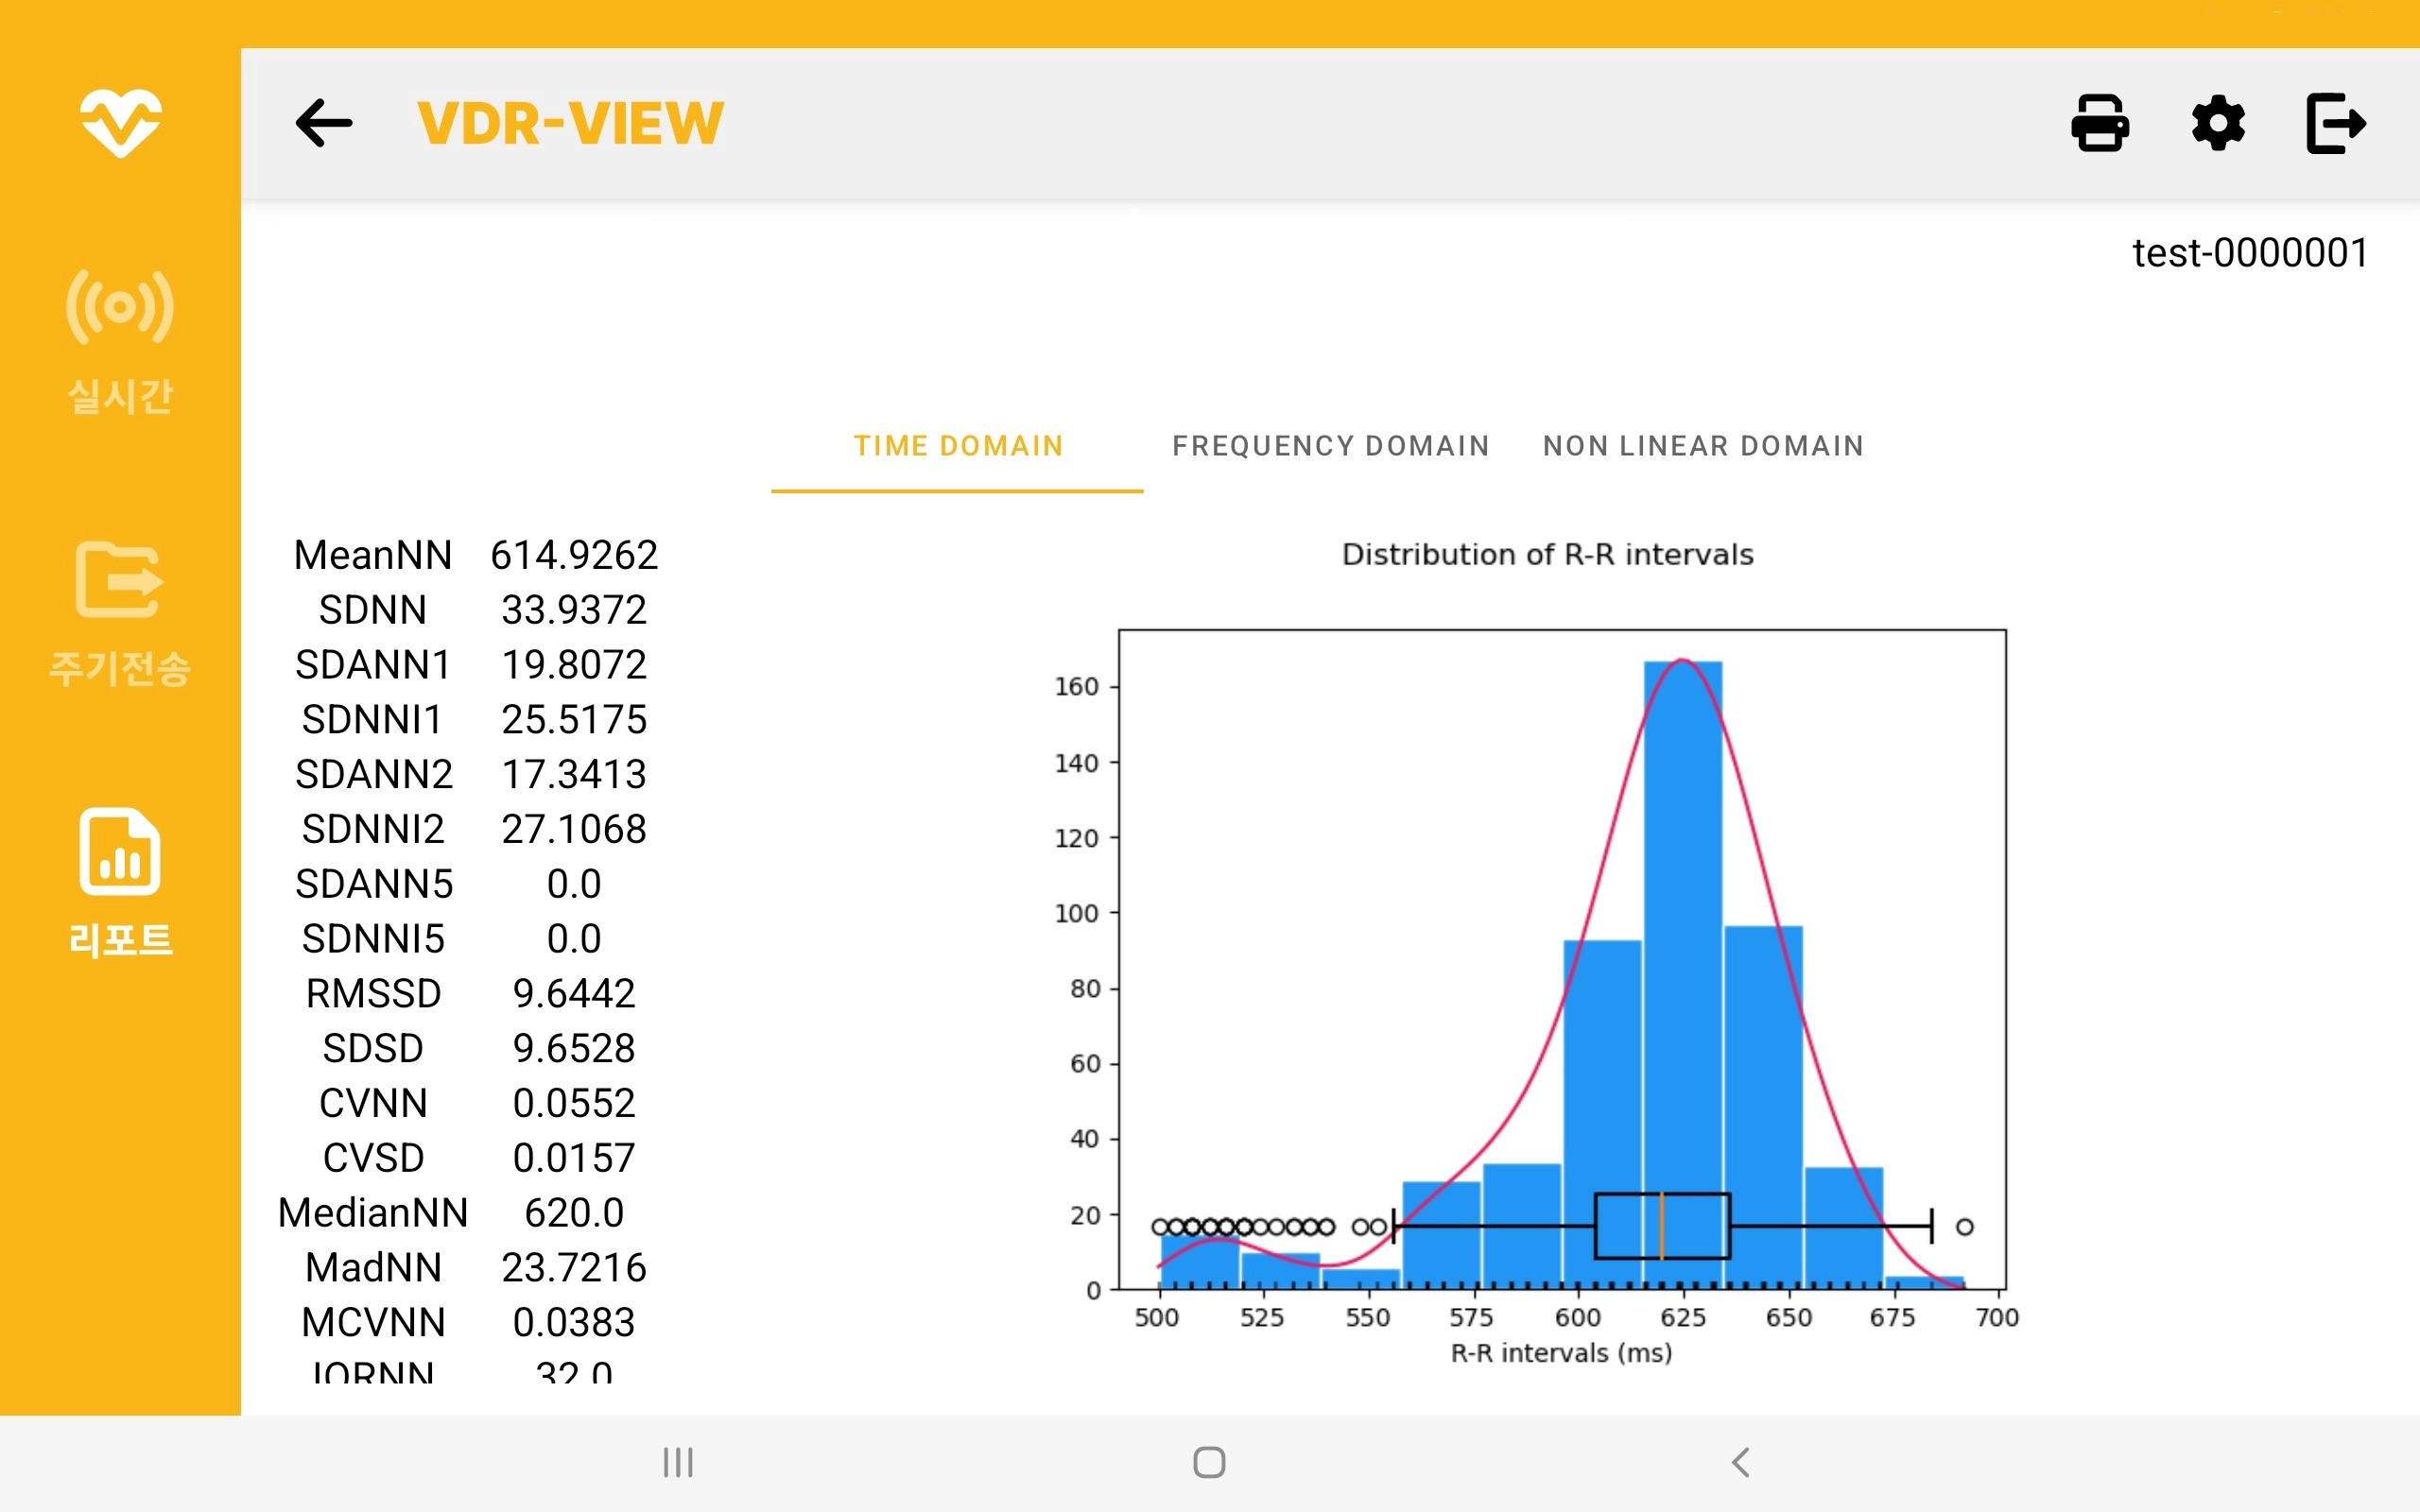Click the SDANN5 label
Image resolution: width=2420 pixels, height=1512 pixels.
pos(374,885)
